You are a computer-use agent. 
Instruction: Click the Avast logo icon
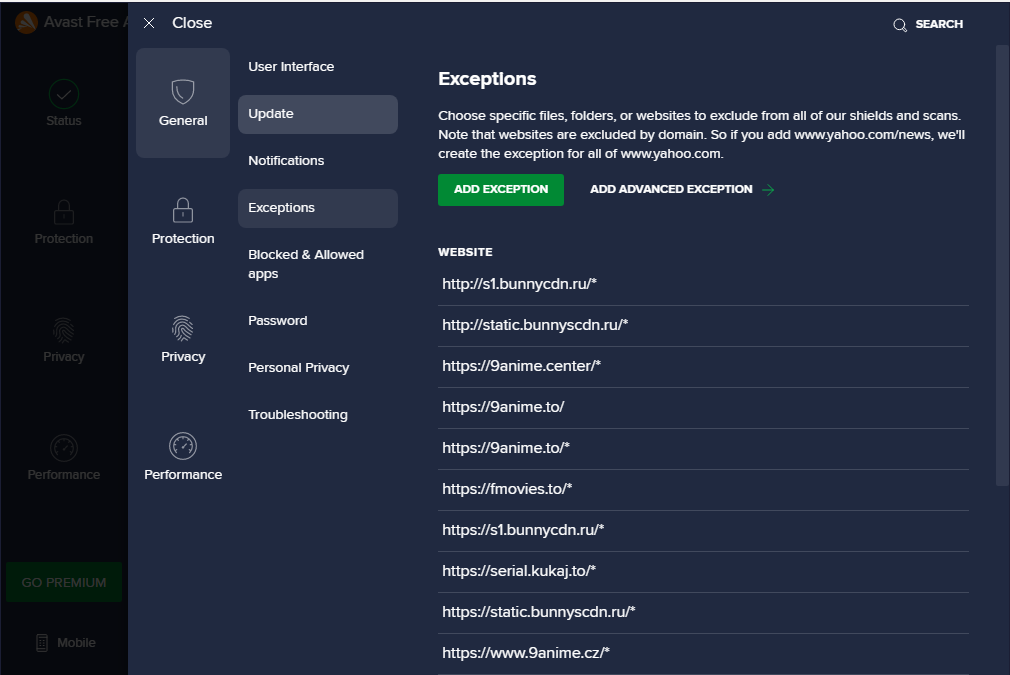(26, 23)
